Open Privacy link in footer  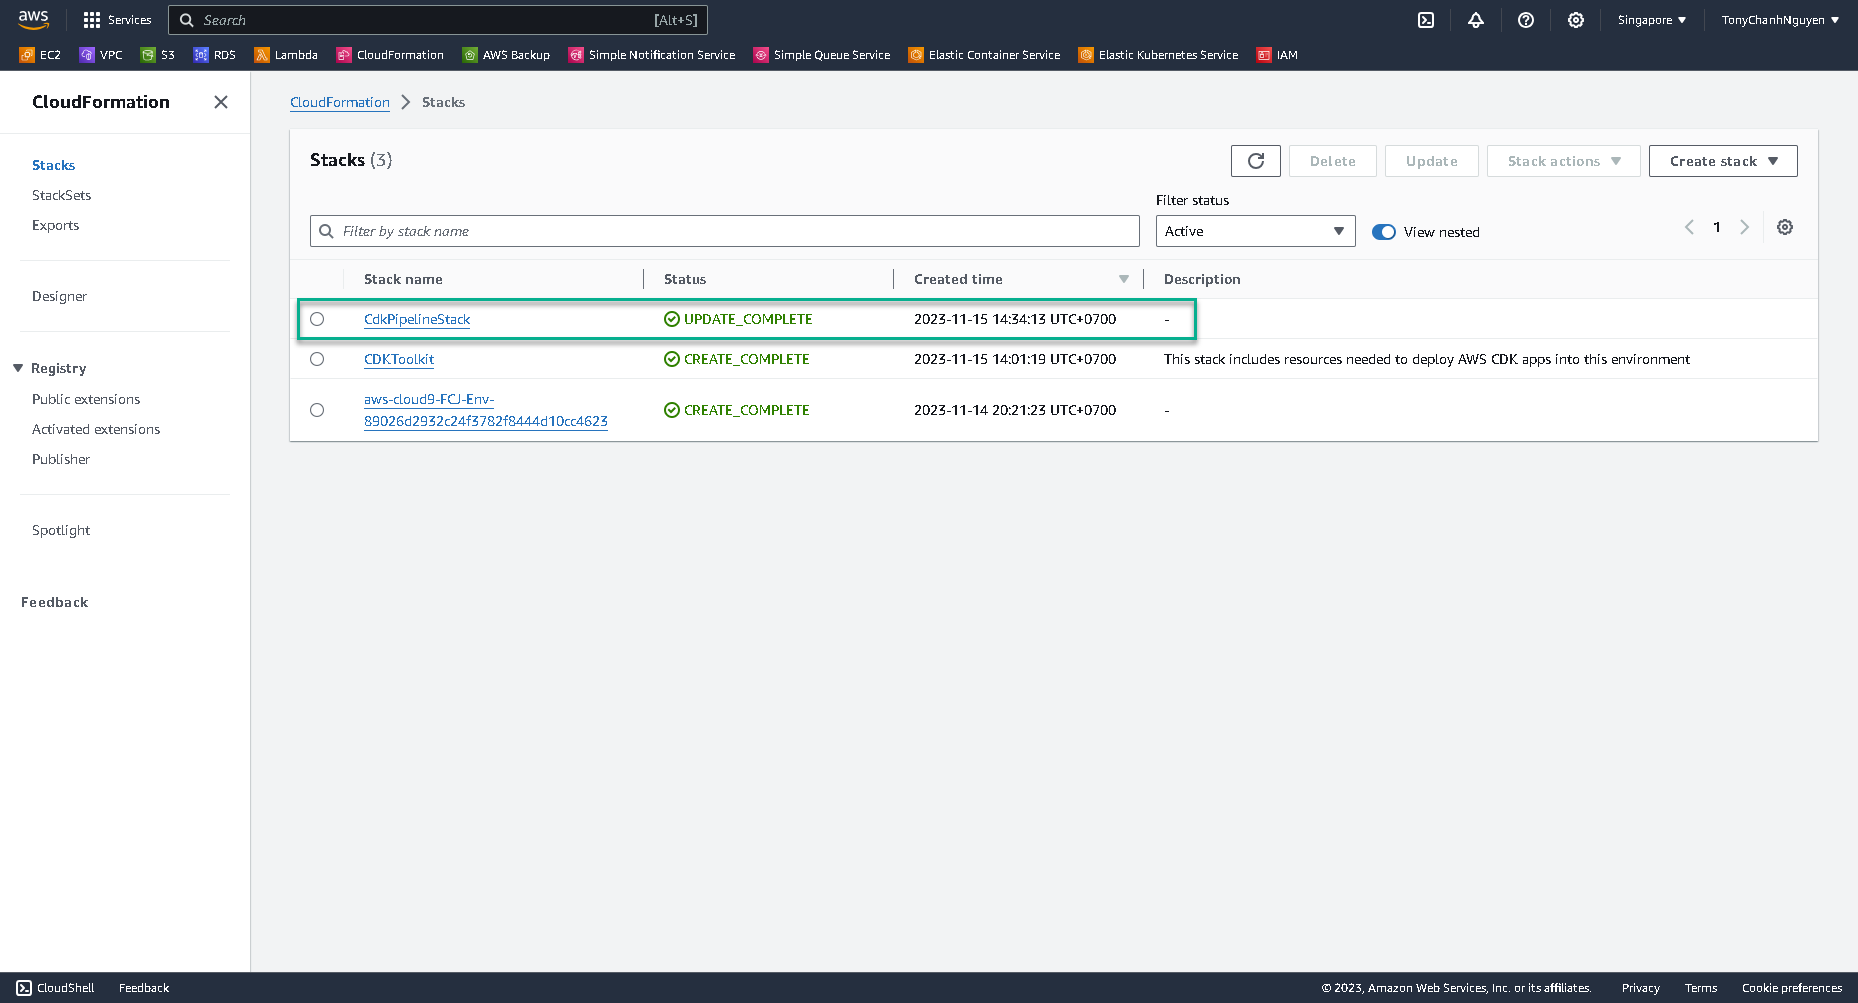tap(1641, 988)
